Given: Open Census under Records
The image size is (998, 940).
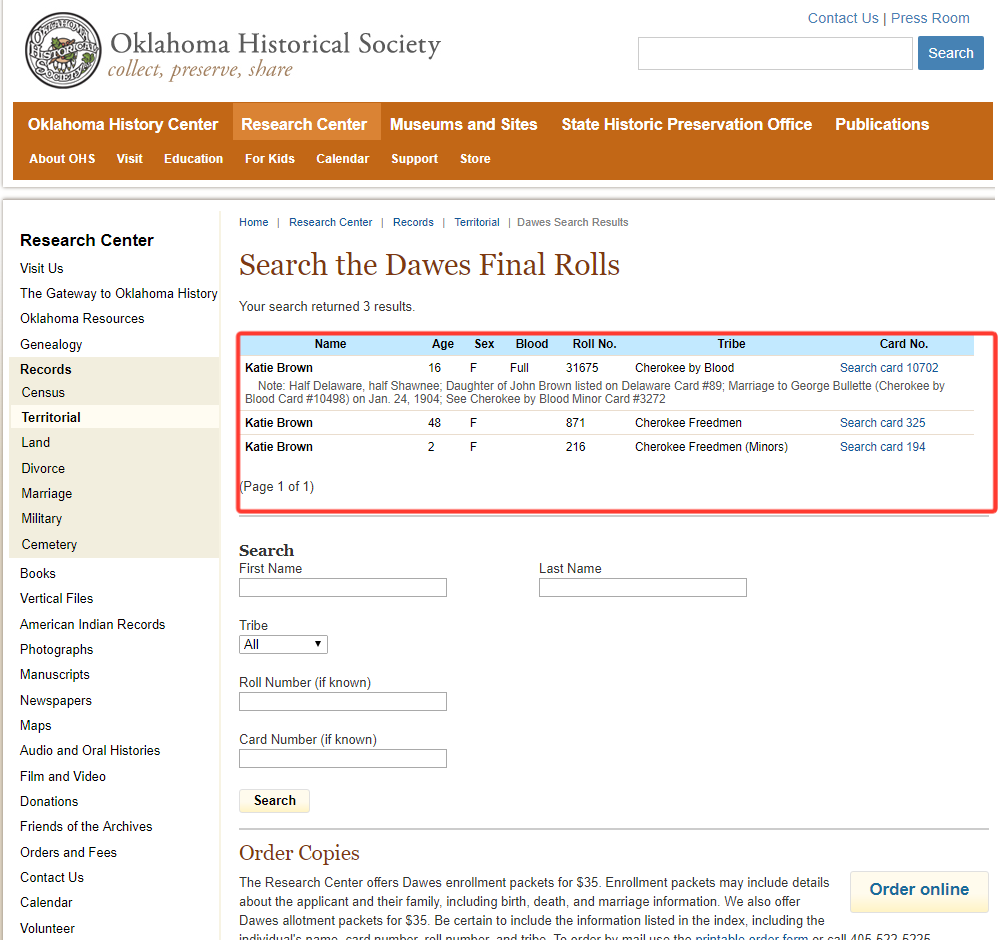Looking at the screenshot, I should tap(43, 393).
